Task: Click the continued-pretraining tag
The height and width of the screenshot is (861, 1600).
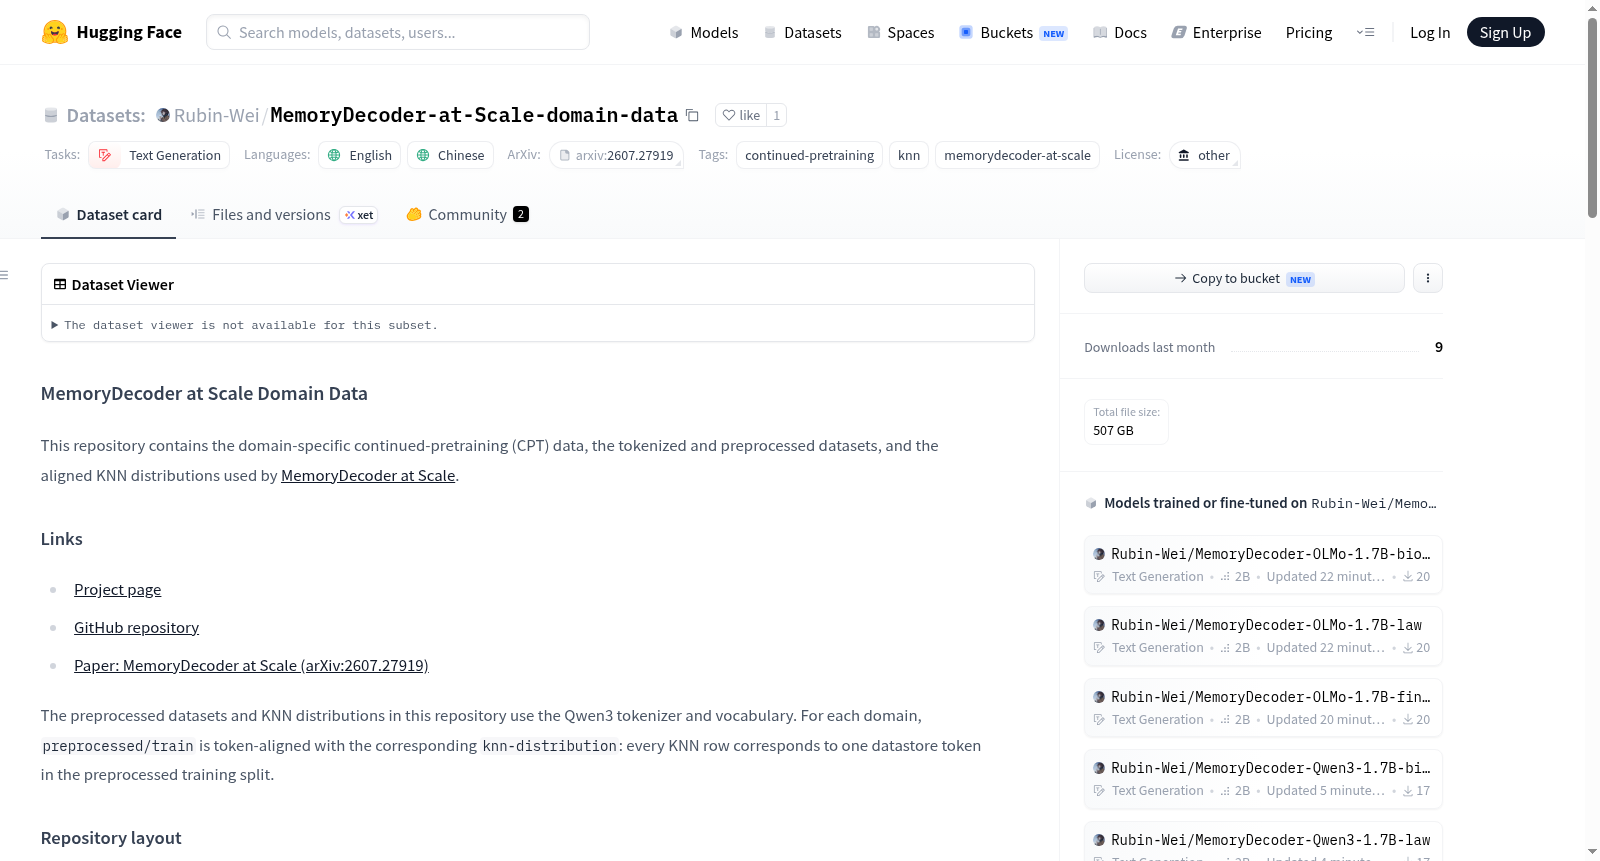Action: point(809,155)
